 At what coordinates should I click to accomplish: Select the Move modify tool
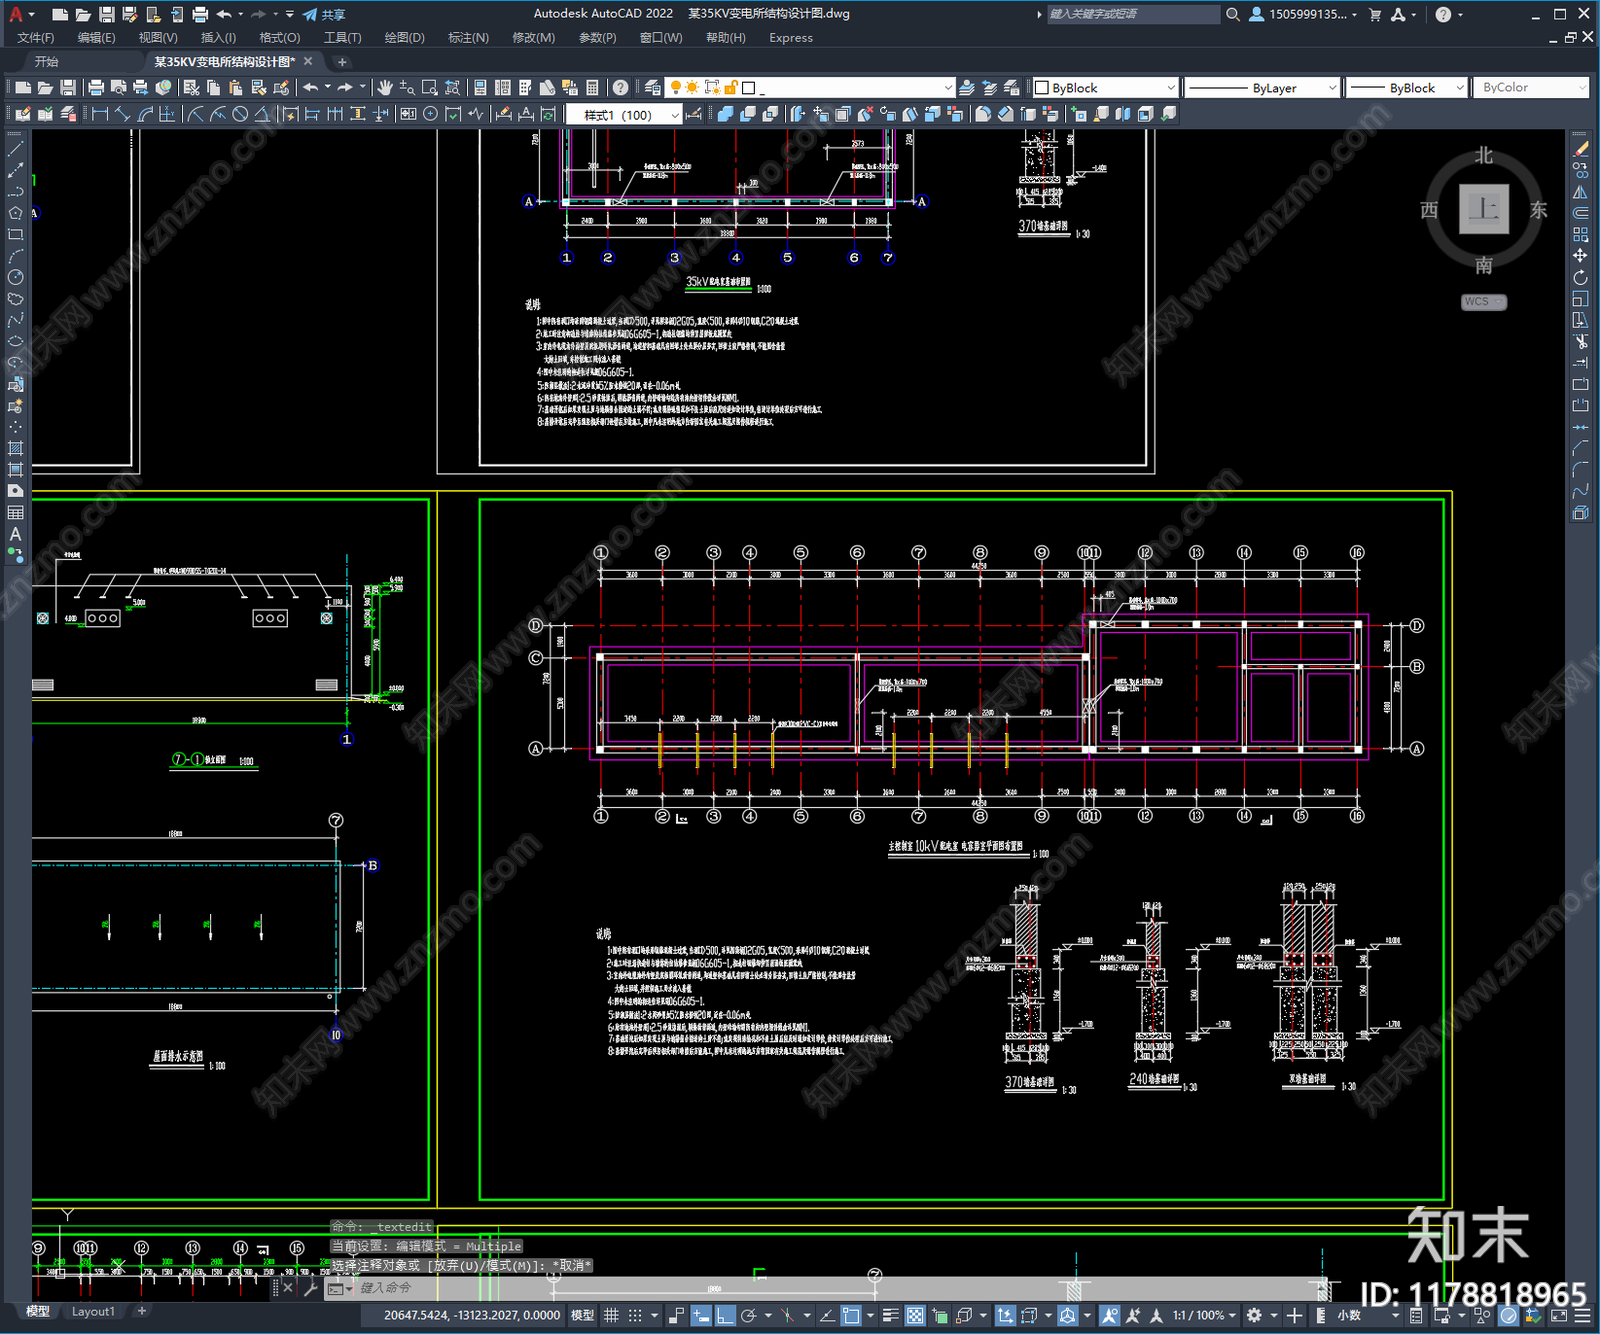coord(1580,256)
